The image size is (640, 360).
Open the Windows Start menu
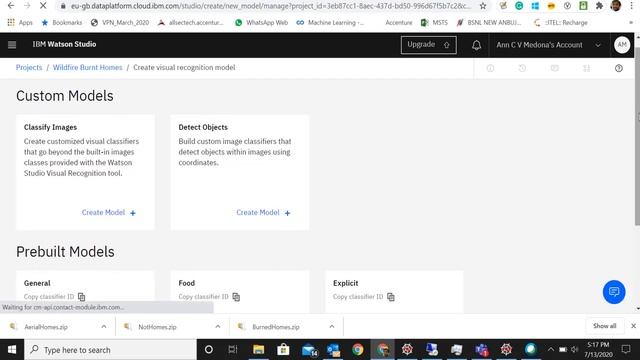point(12,350)
